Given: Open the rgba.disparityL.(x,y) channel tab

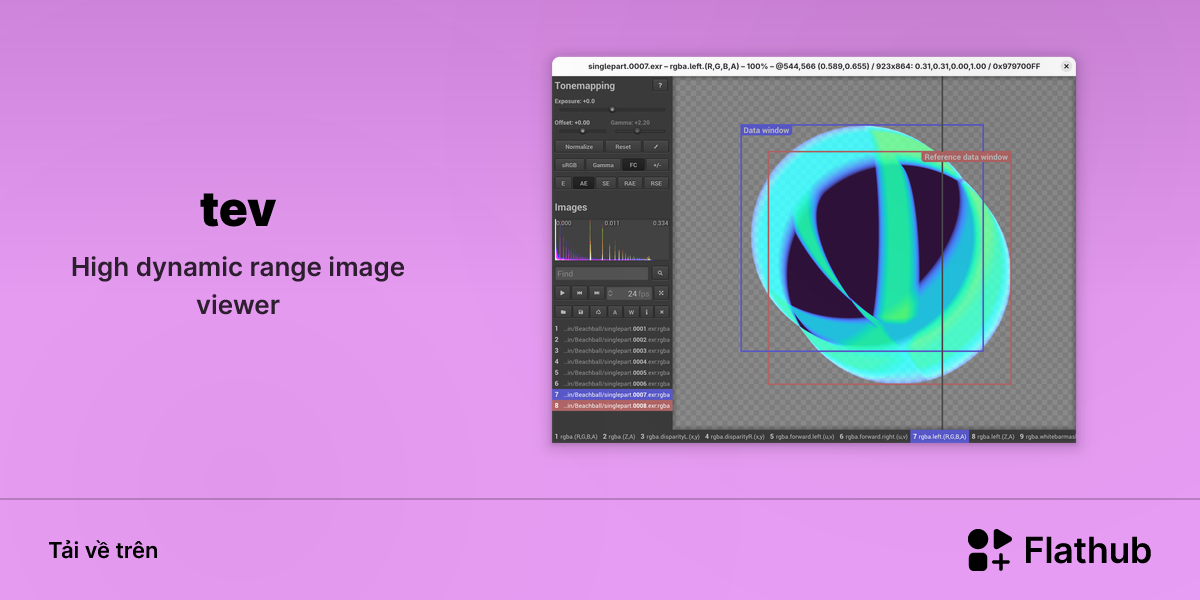Looking at the screenshot, I should (670, 436).
